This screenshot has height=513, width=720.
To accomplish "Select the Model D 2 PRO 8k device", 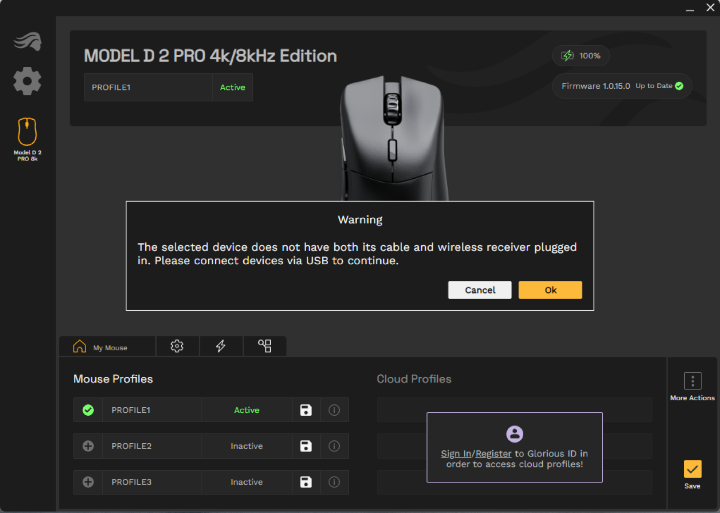I will (27, 139).
